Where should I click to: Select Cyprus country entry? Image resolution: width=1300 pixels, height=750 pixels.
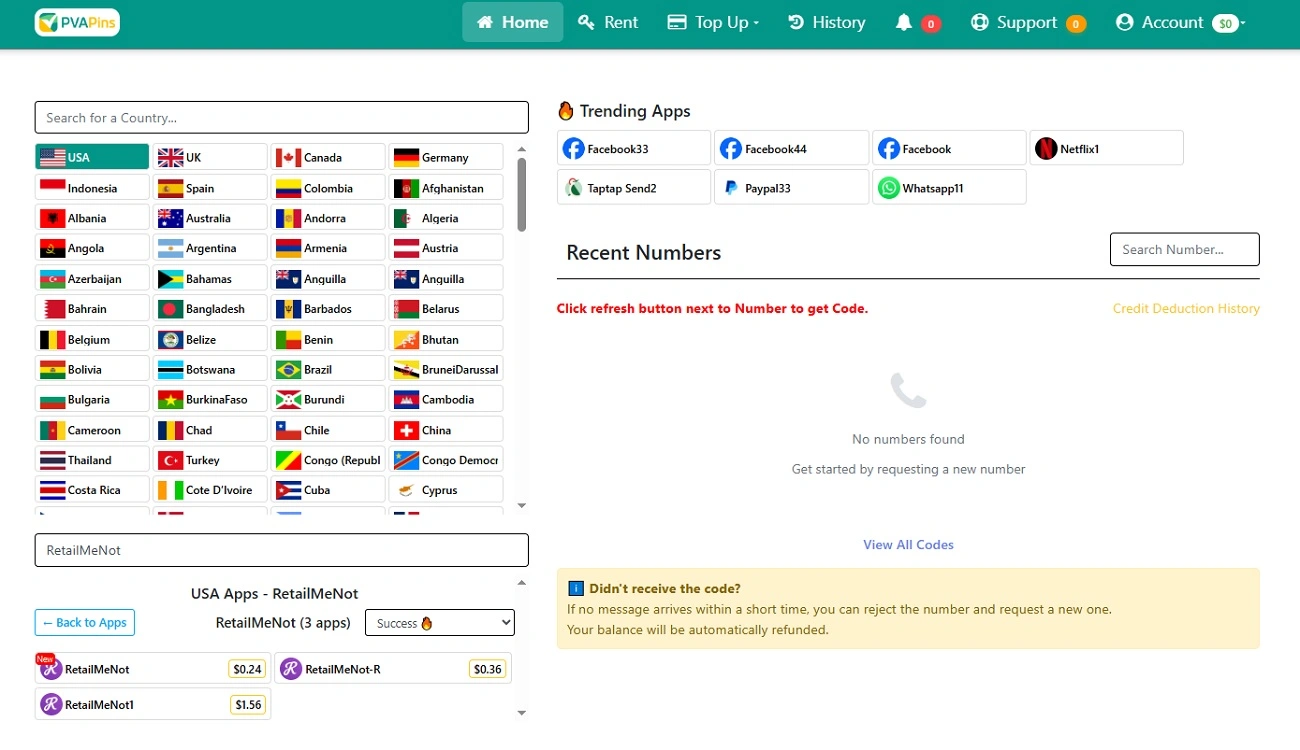coord(446,490)
